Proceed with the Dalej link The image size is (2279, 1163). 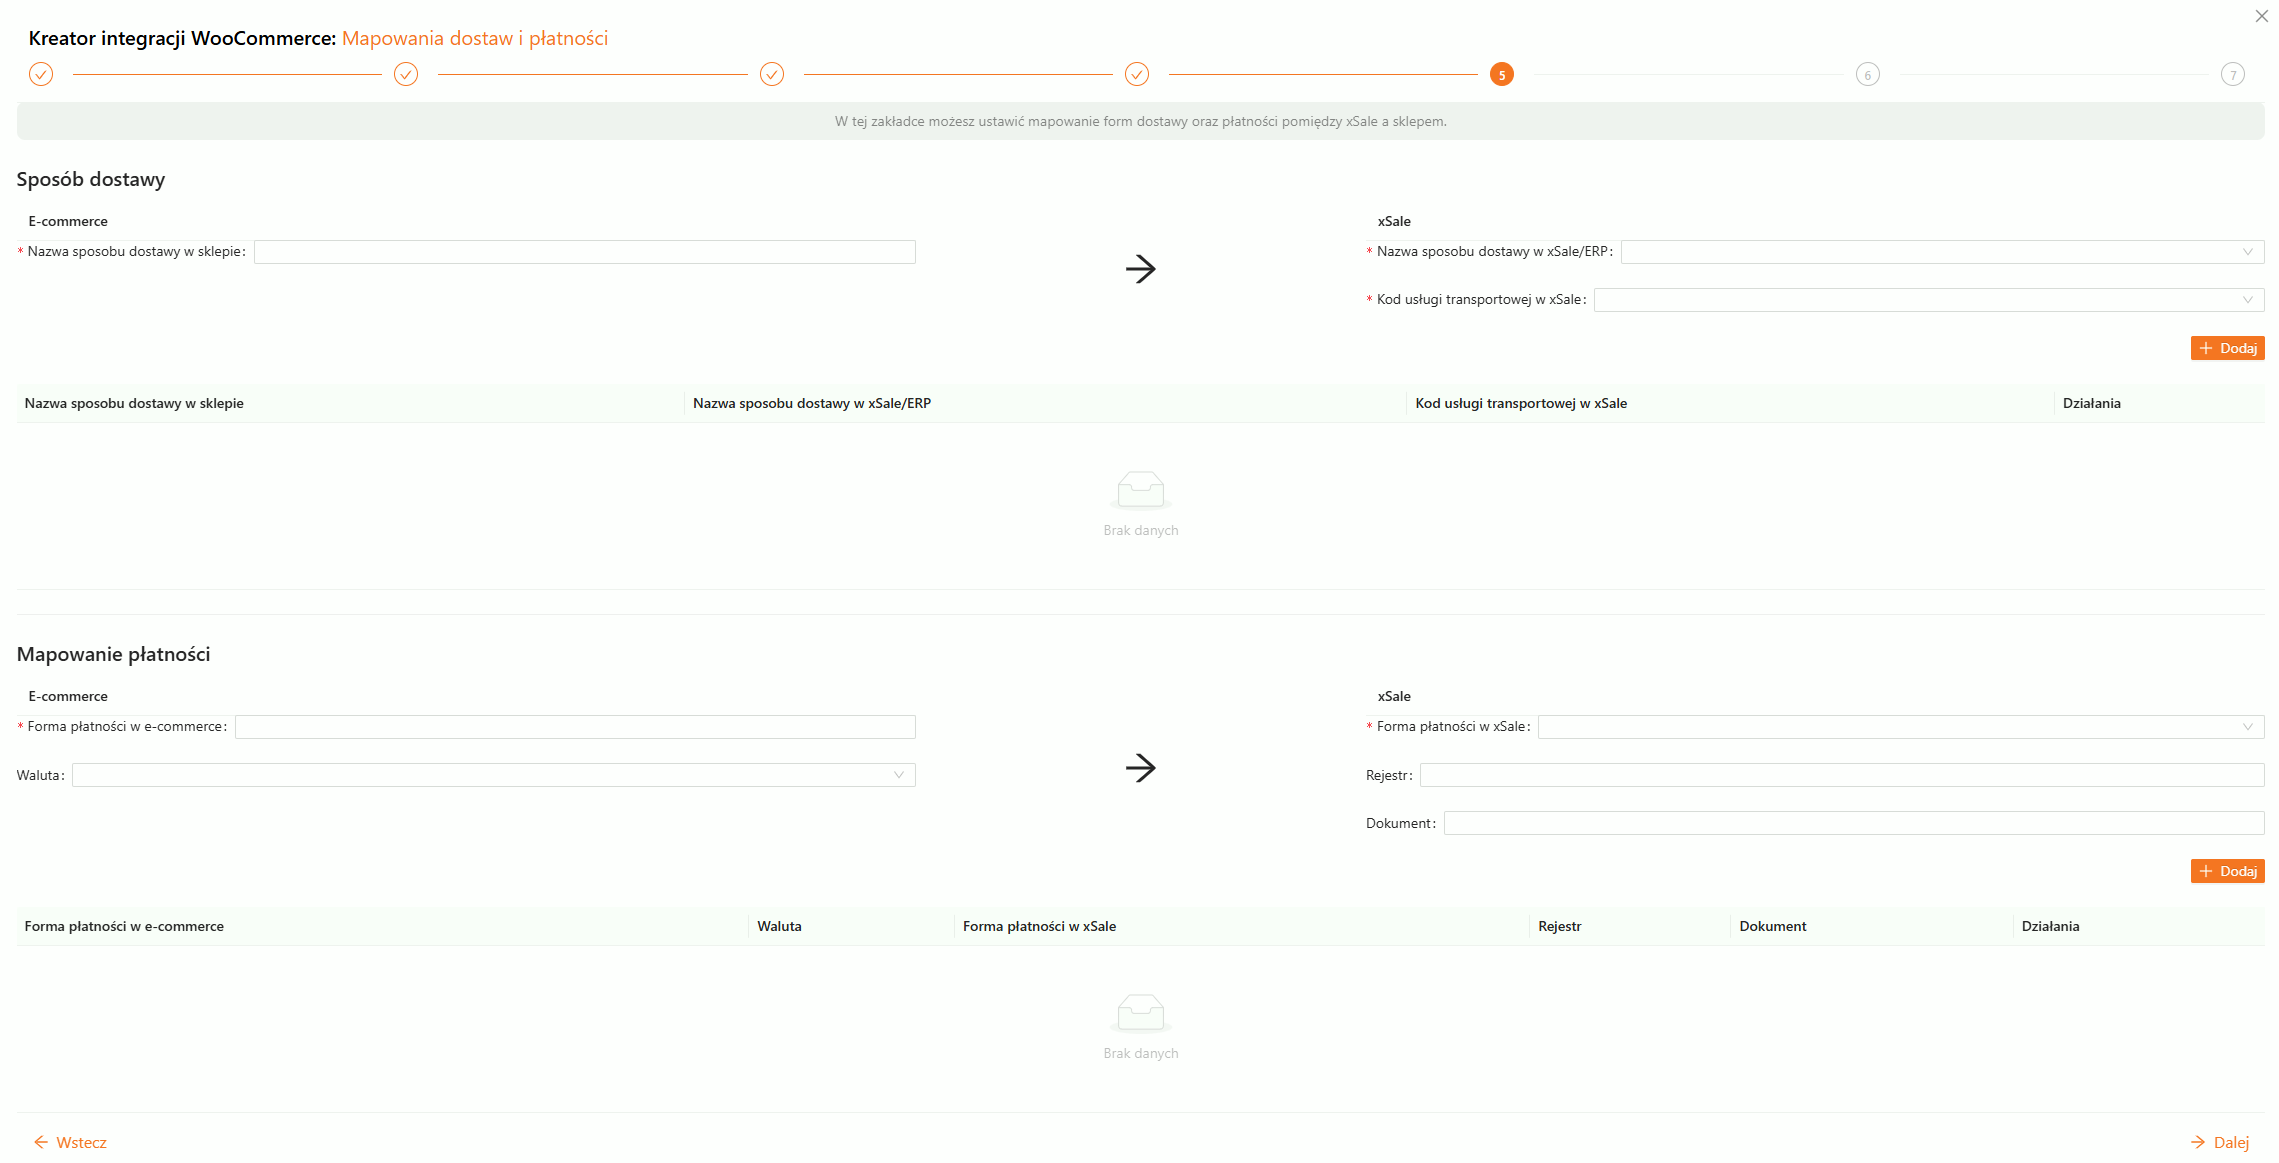[2219, 1142]
